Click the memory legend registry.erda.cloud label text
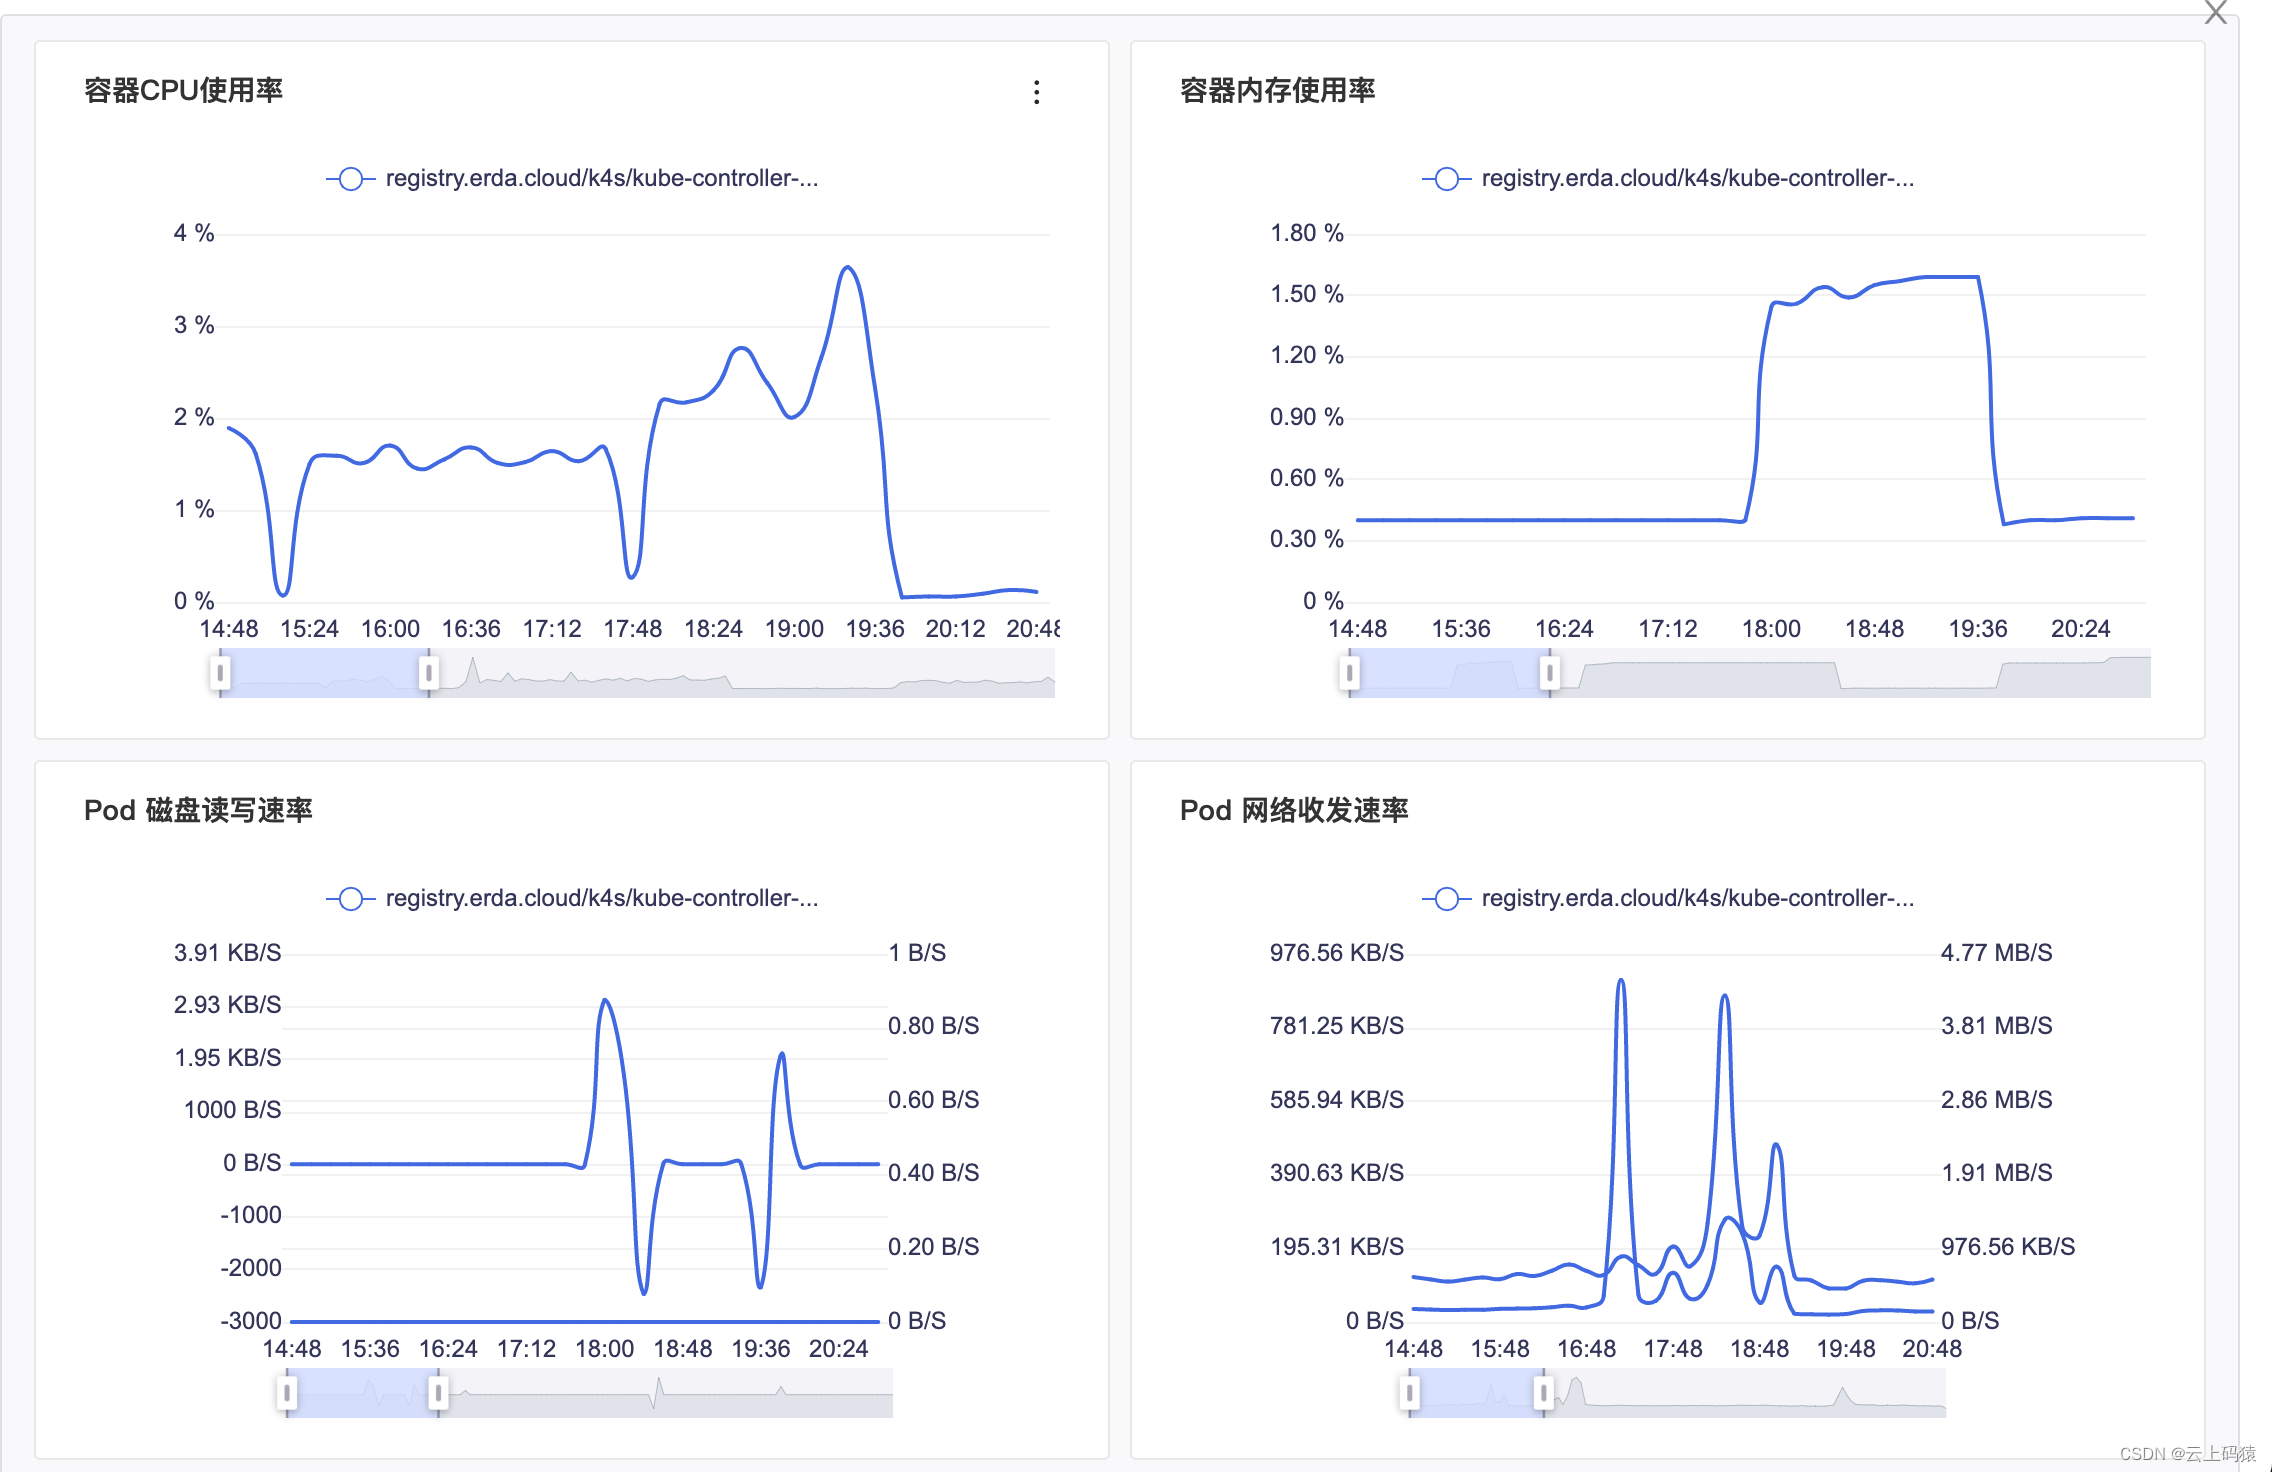2272x1472 pixels. pos(1697,179)
